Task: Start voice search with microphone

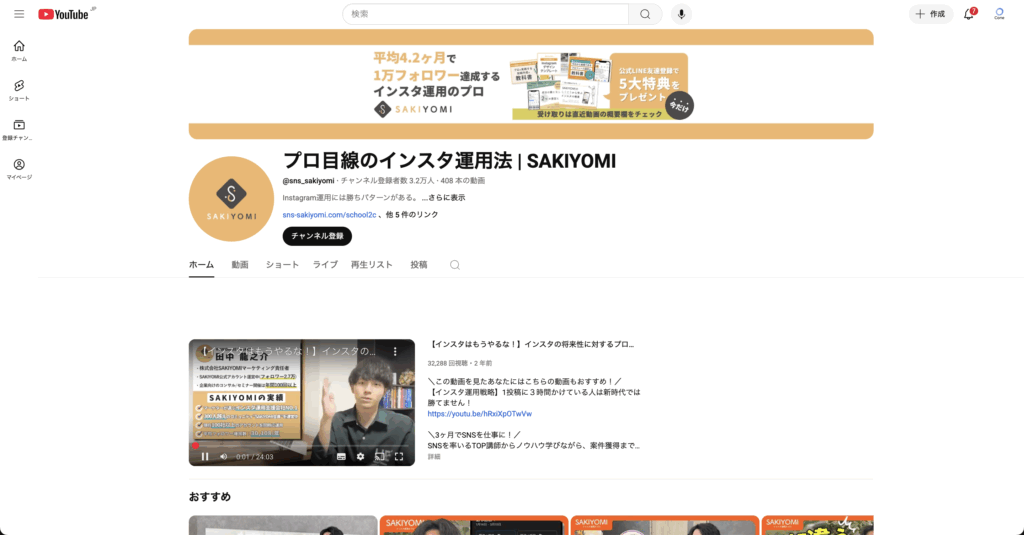Action: pos(681,14)
